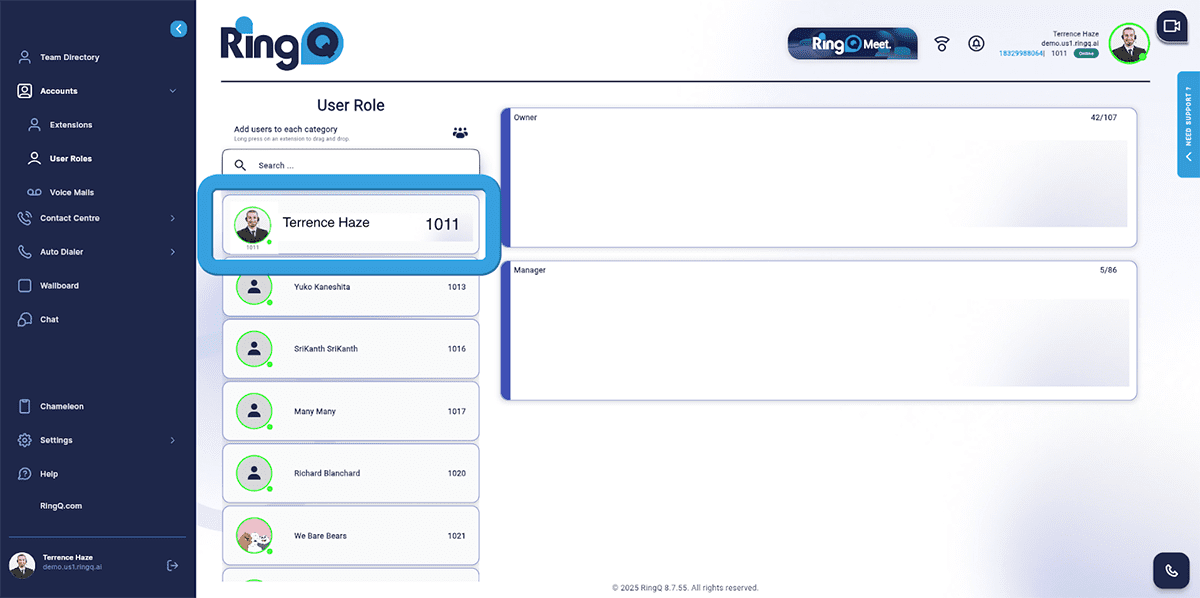This screenshot has height=598, width=1200.
Task: Click the user search input field
Action: (360, 165)
